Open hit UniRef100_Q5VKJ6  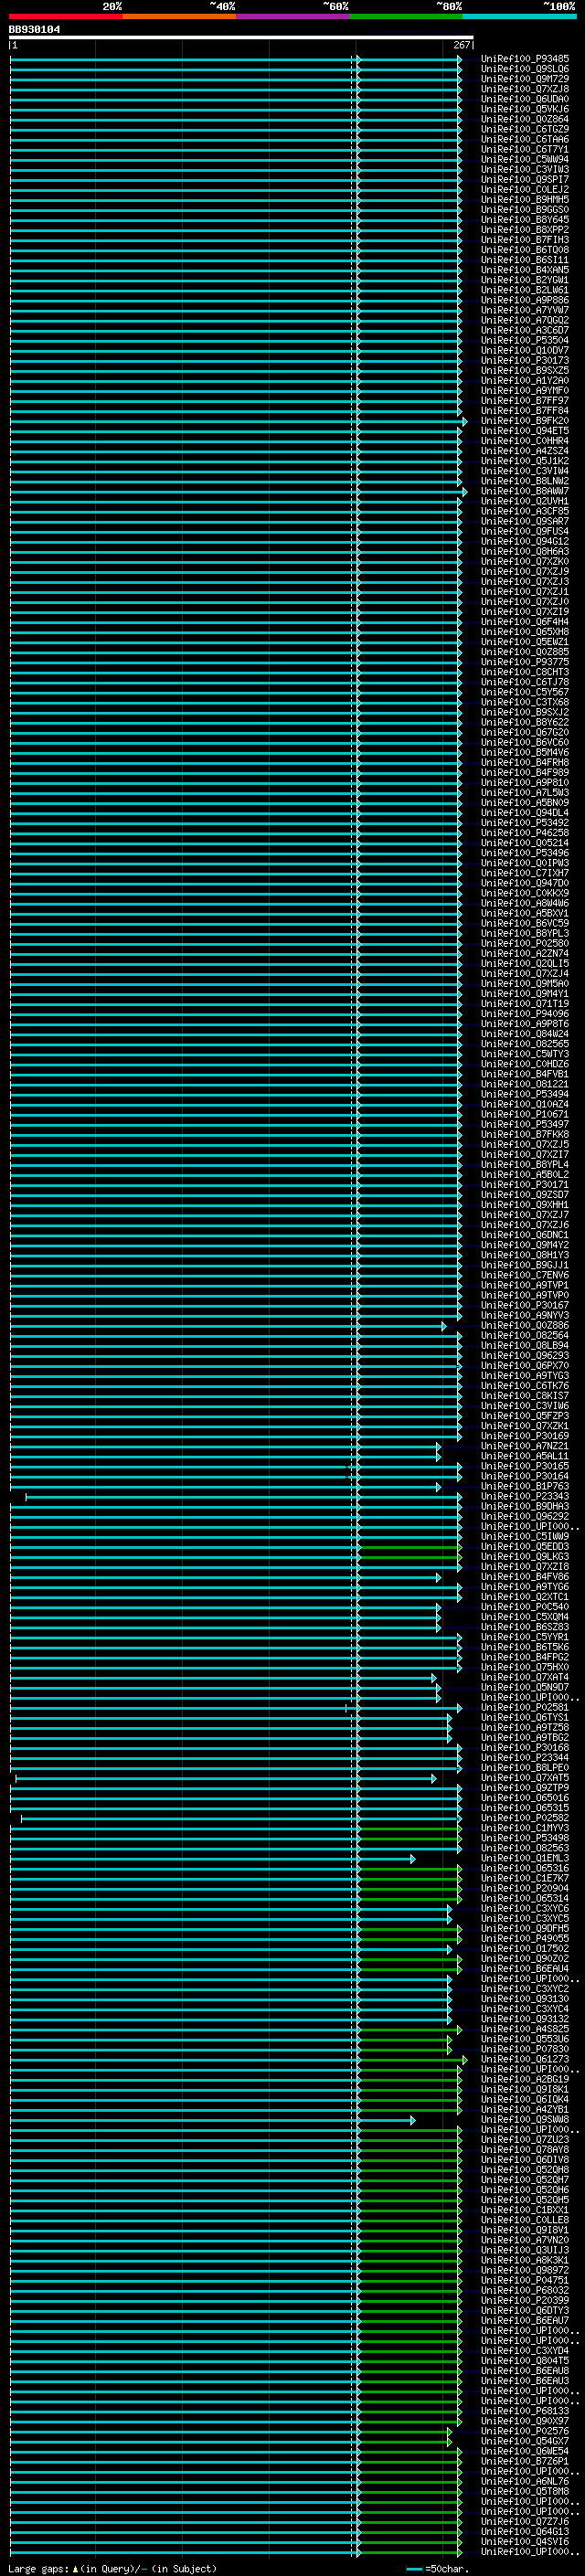coord(525,109)
